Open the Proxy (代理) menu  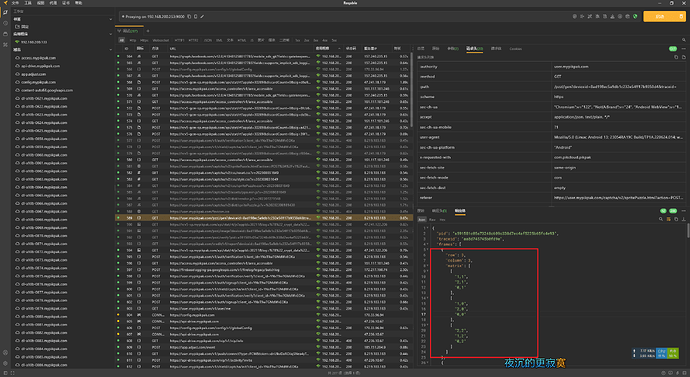click(x=53, y=3)
